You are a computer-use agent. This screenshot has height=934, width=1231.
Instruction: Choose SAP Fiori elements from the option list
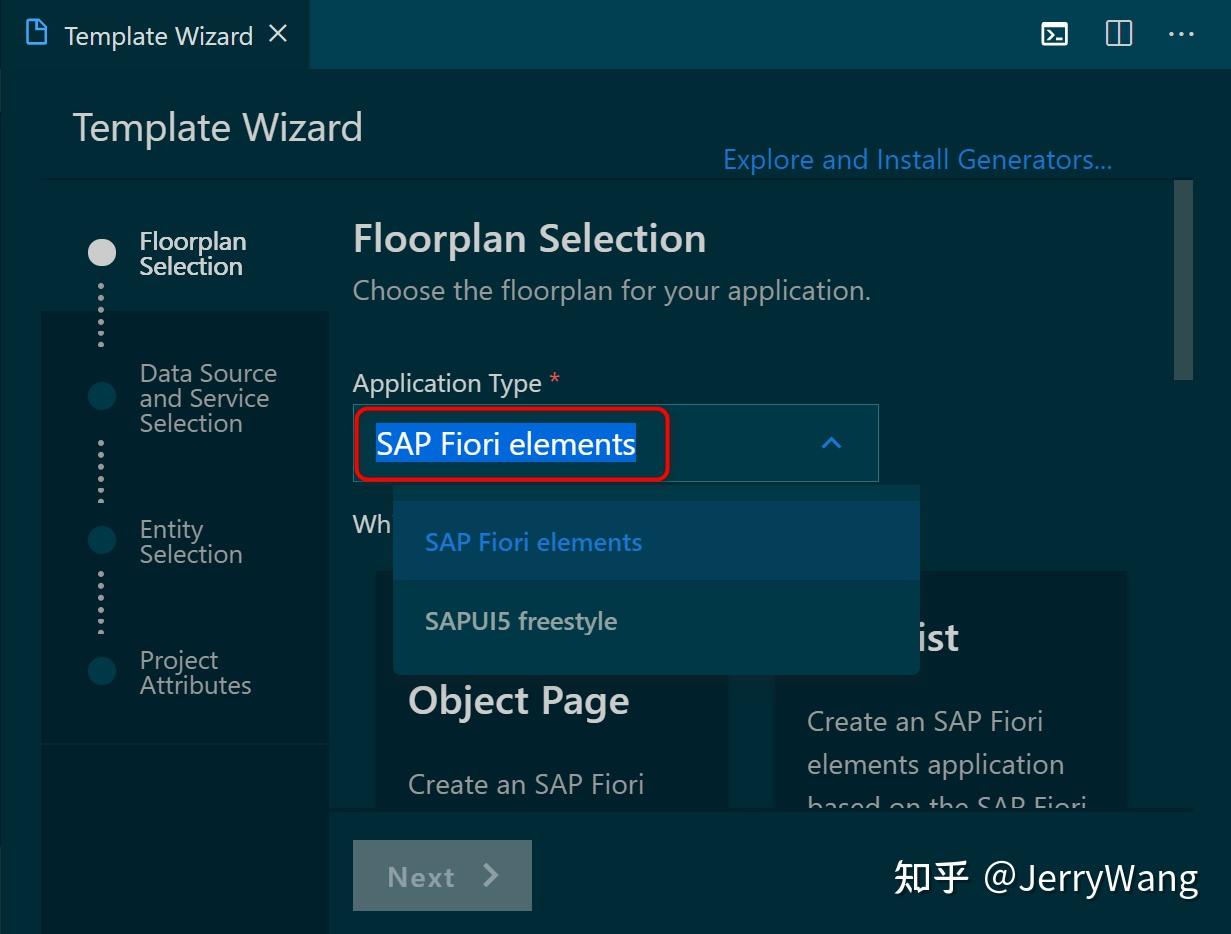[533, 541]
